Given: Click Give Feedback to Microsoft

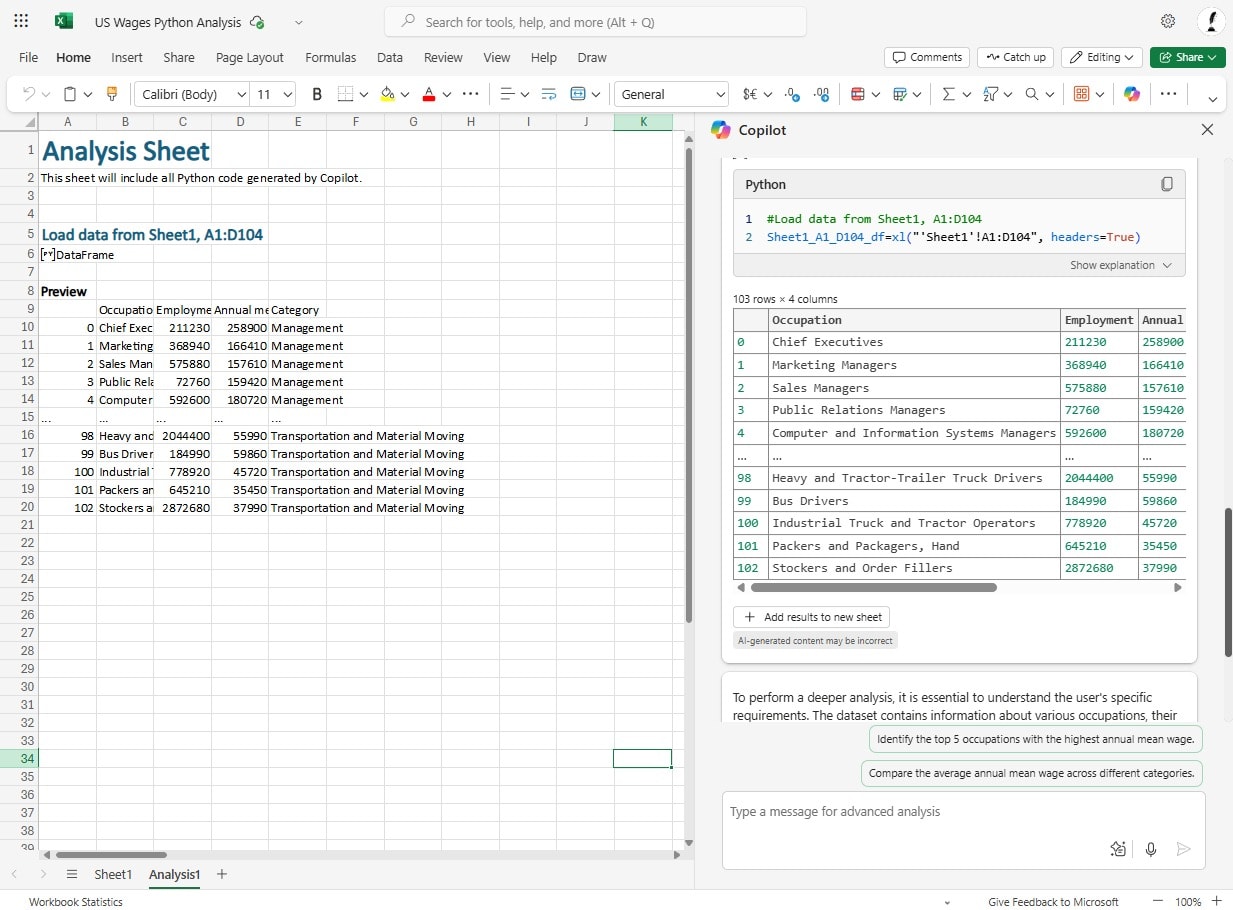Looking at the screenshot, I should click(x=1053, y=902).
